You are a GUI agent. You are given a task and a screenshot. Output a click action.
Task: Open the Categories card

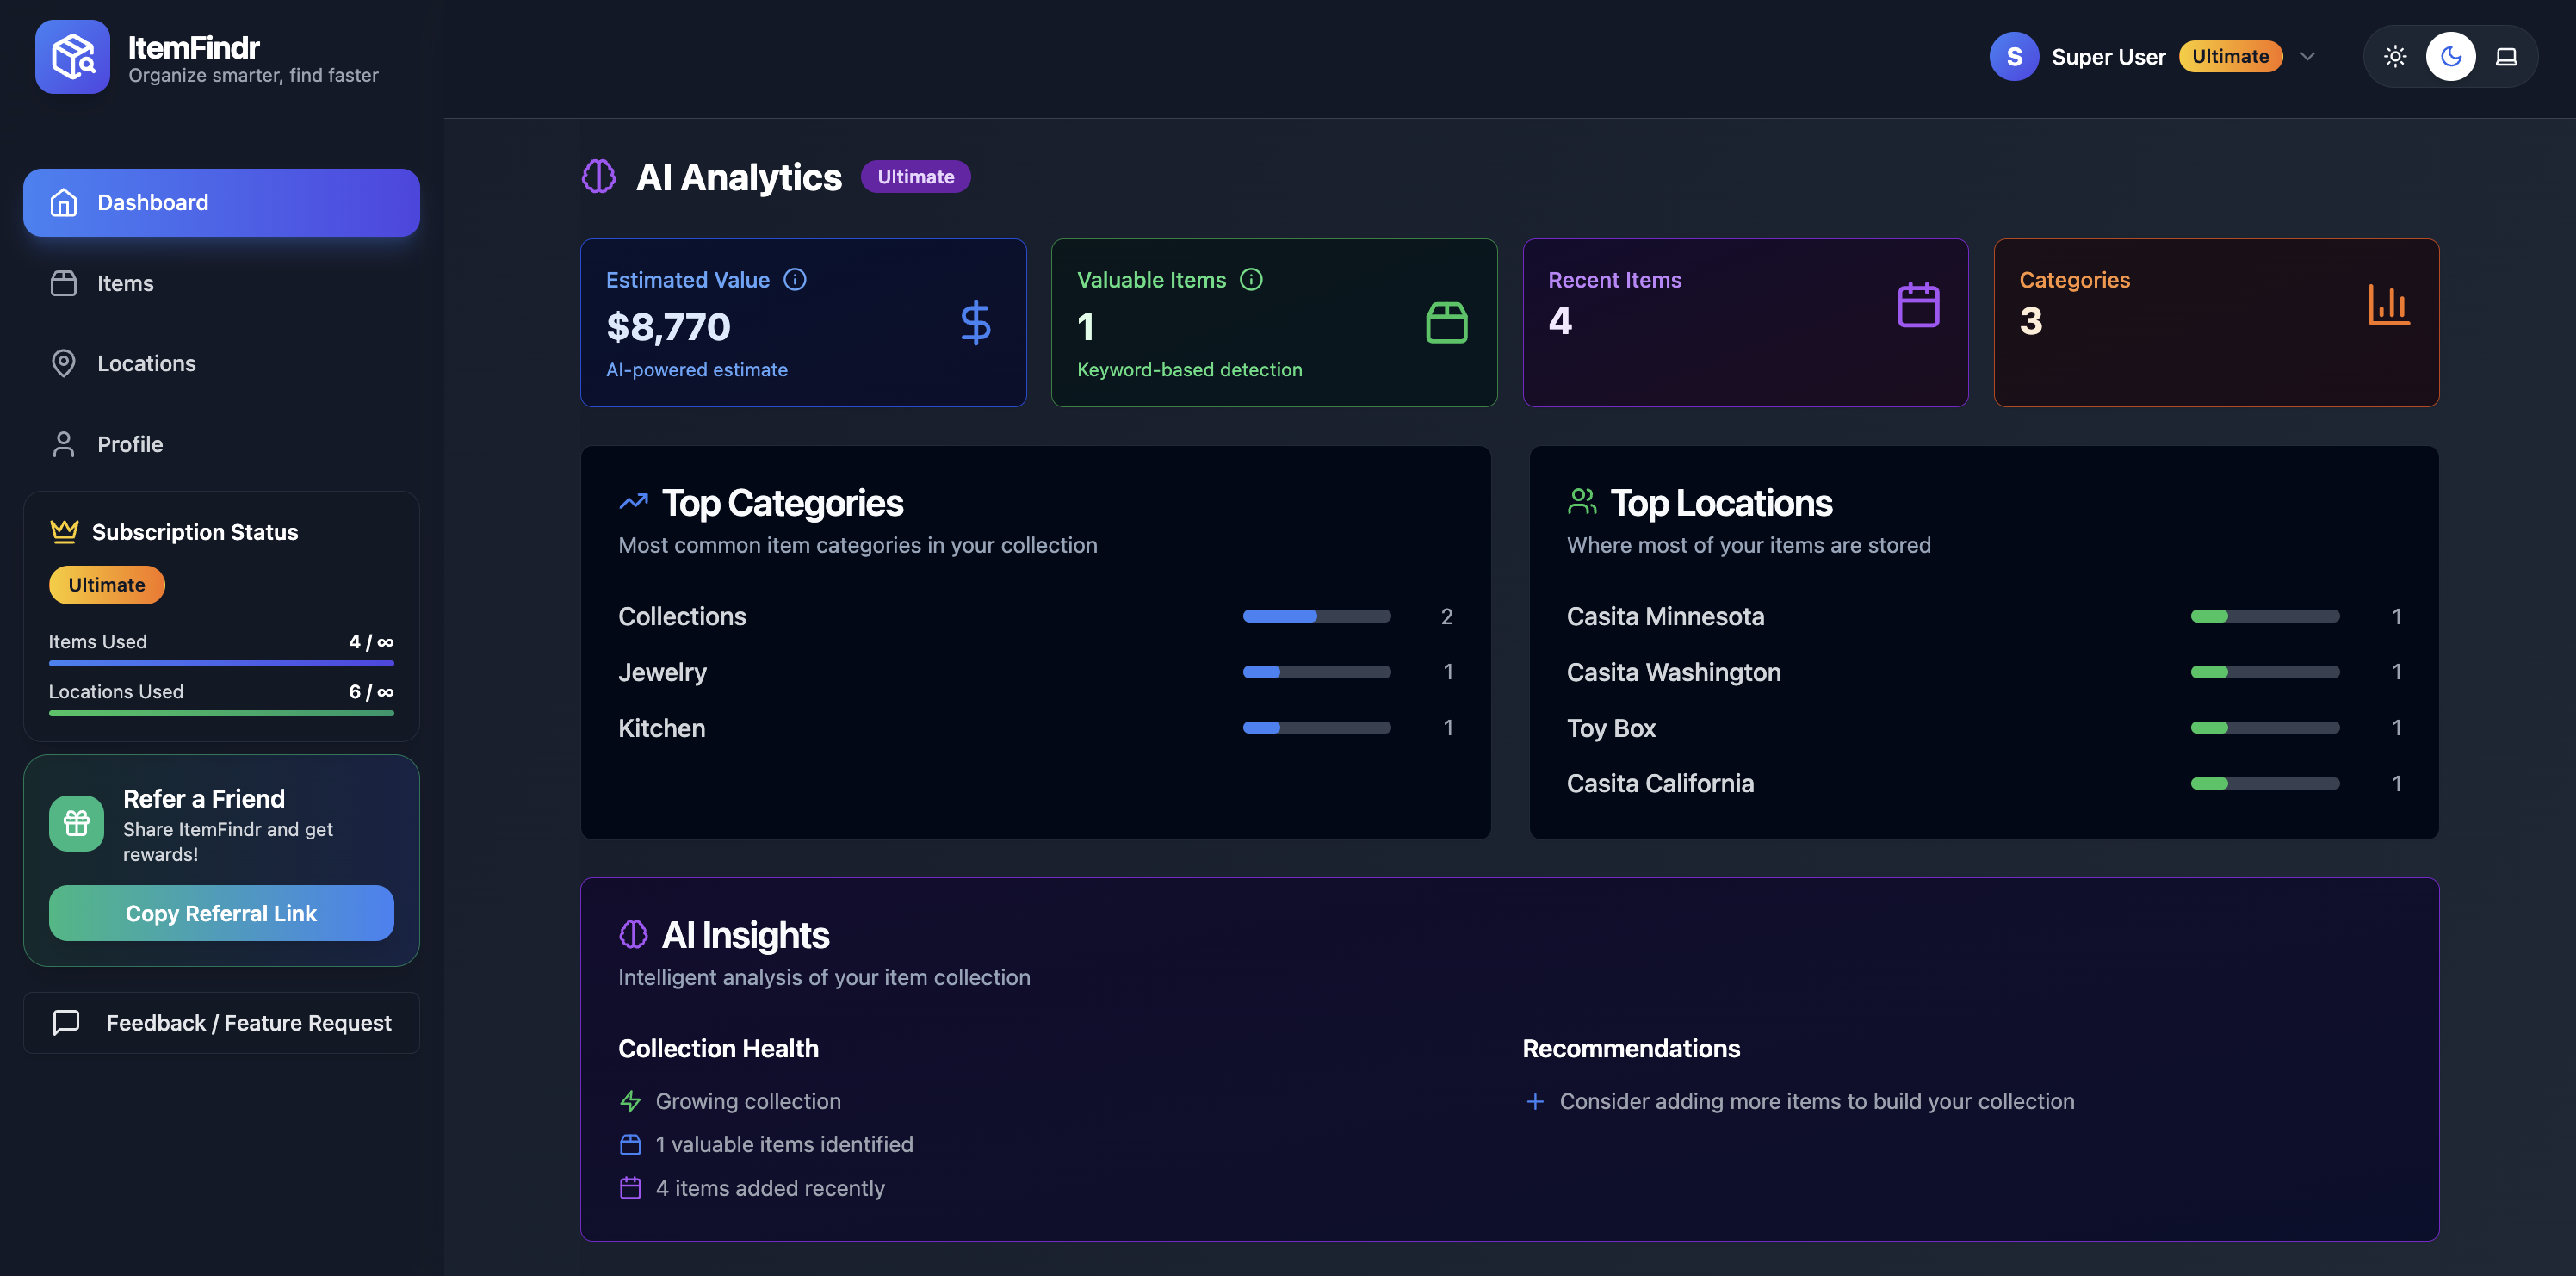2216,323
